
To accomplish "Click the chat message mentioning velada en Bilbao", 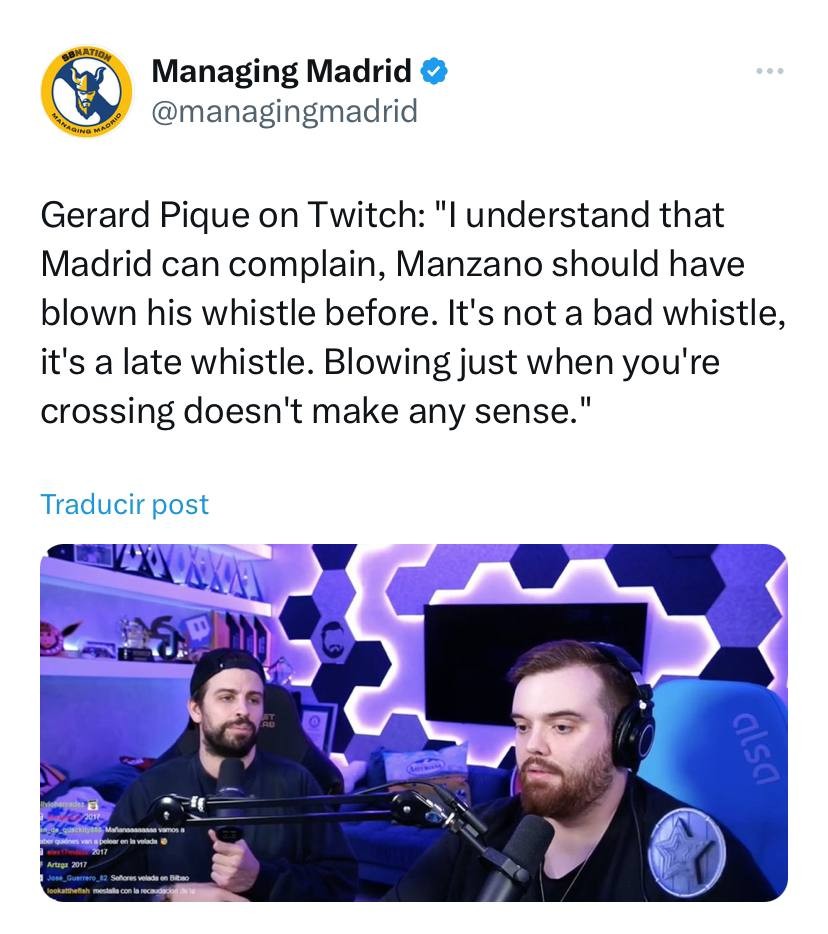I will click(118, 878).
